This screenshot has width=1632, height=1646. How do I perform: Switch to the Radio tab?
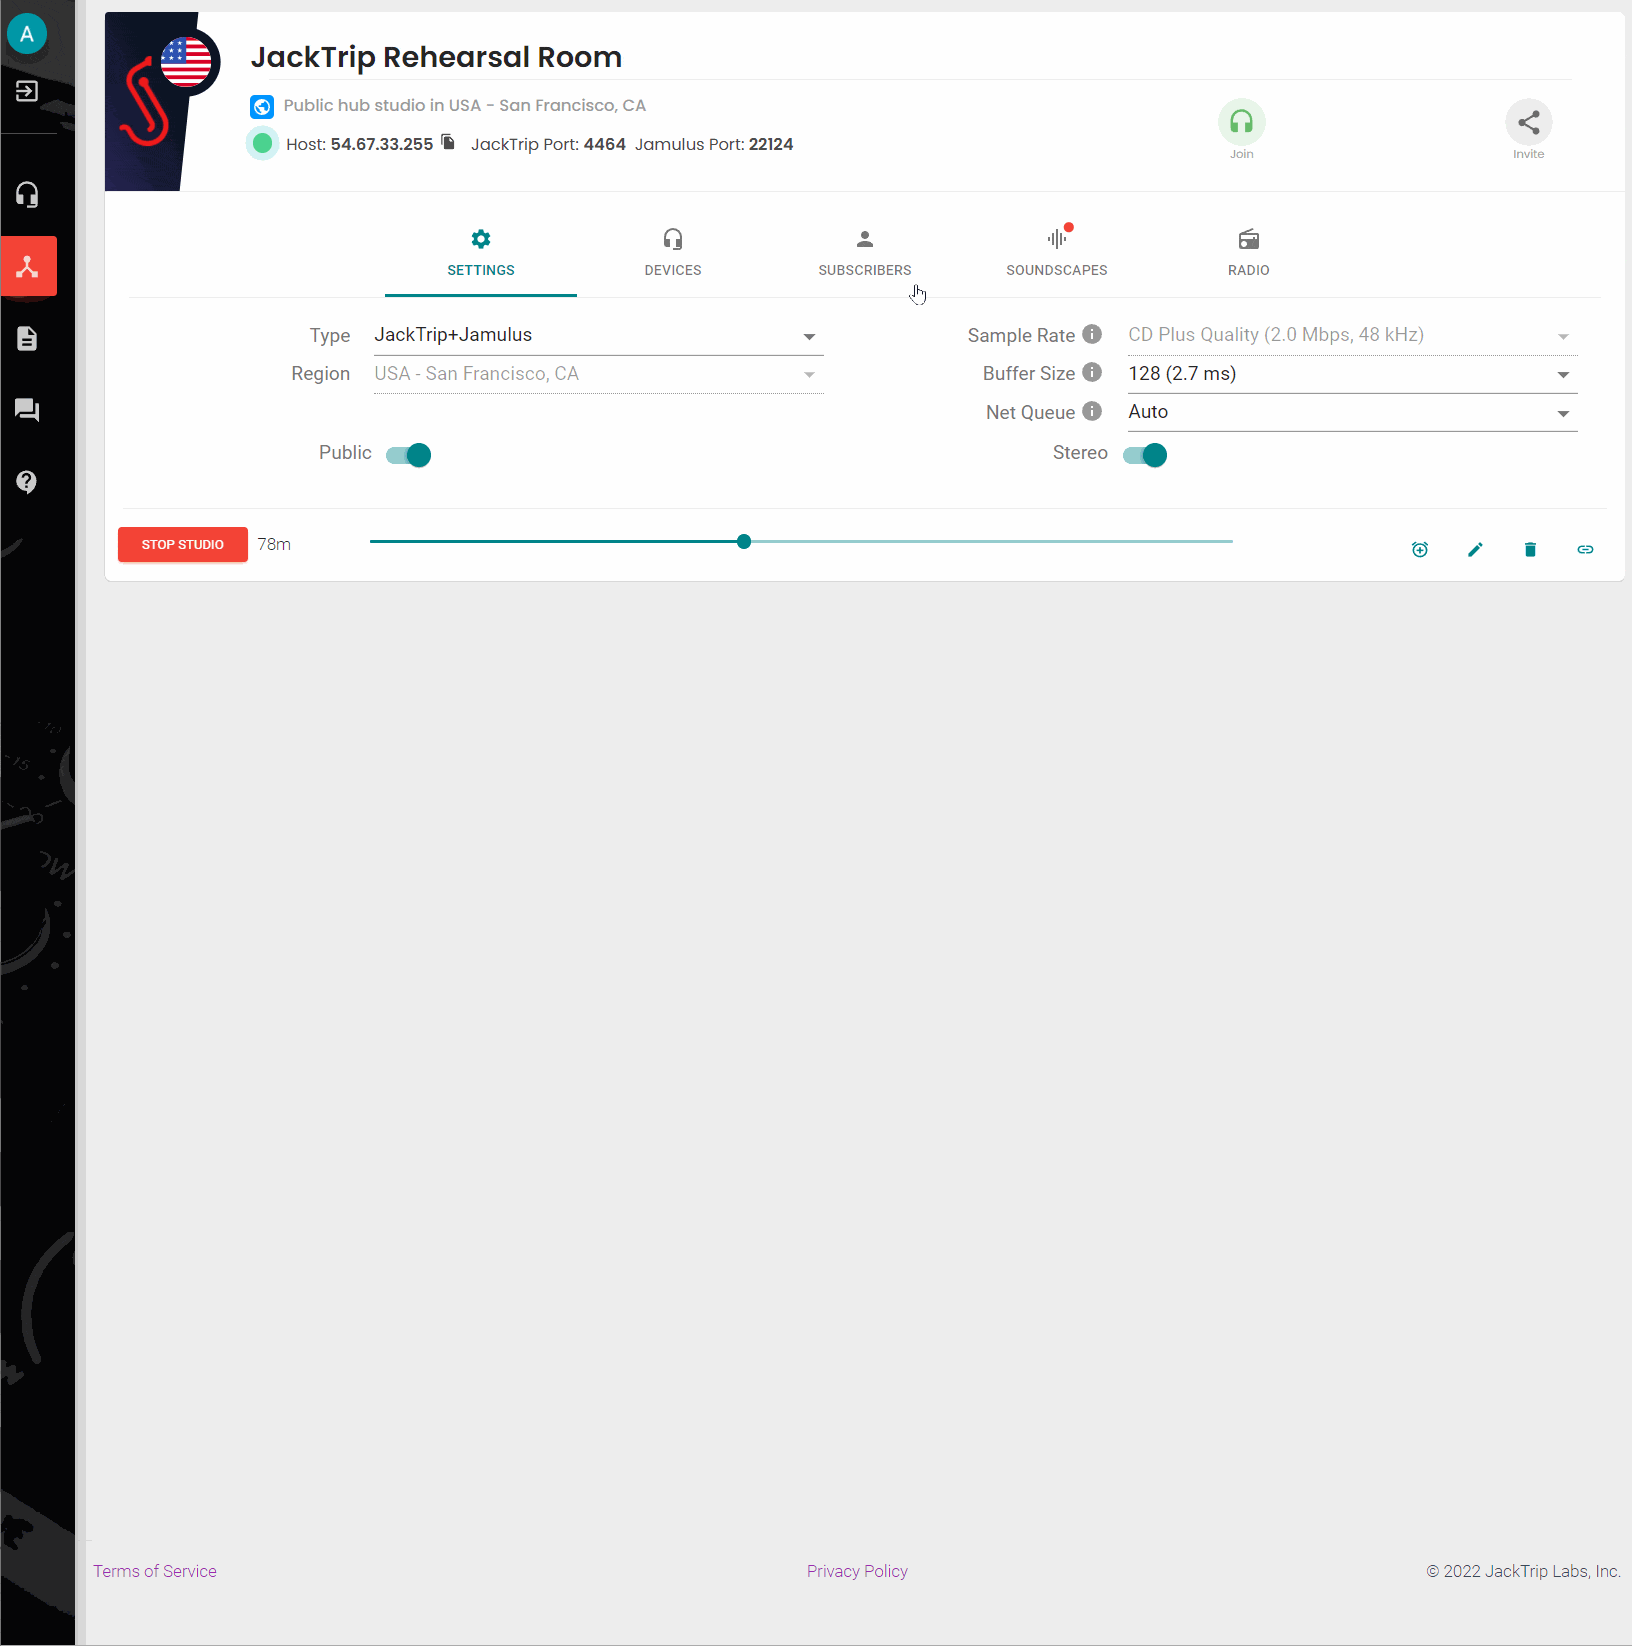pos(1249,254)
